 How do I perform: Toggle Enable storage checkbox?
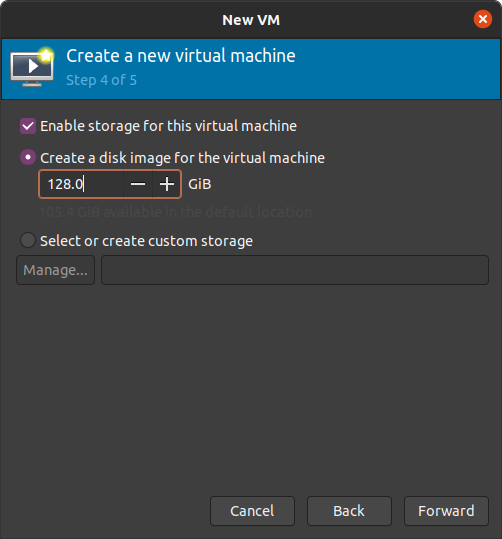(28, 126)
